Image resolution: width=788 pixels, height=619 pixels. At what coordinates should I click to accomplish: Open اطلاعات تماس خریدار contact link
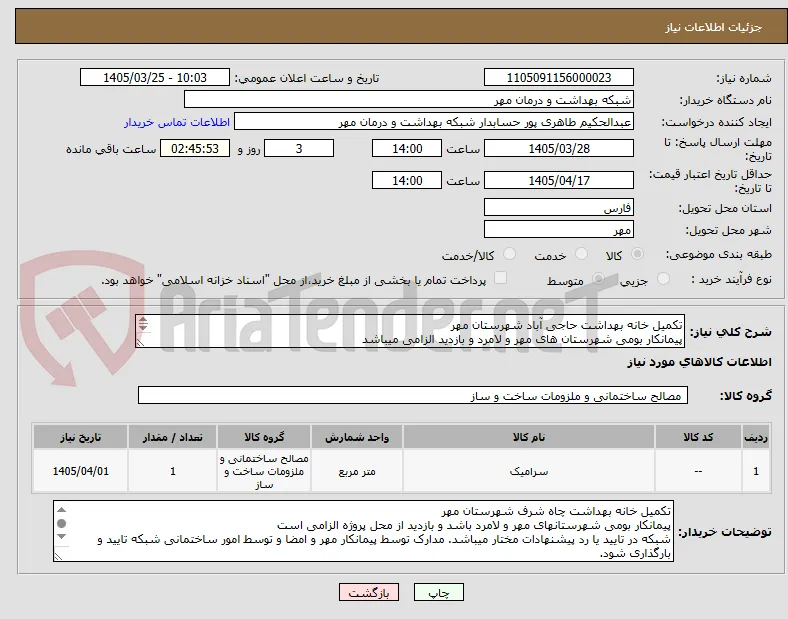click(177, 123)
